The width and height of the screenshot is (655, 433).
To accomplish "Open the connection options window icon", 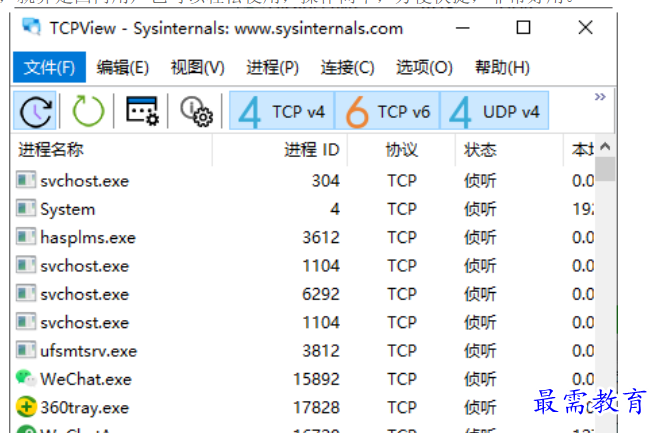I will (x=142, y=111).
